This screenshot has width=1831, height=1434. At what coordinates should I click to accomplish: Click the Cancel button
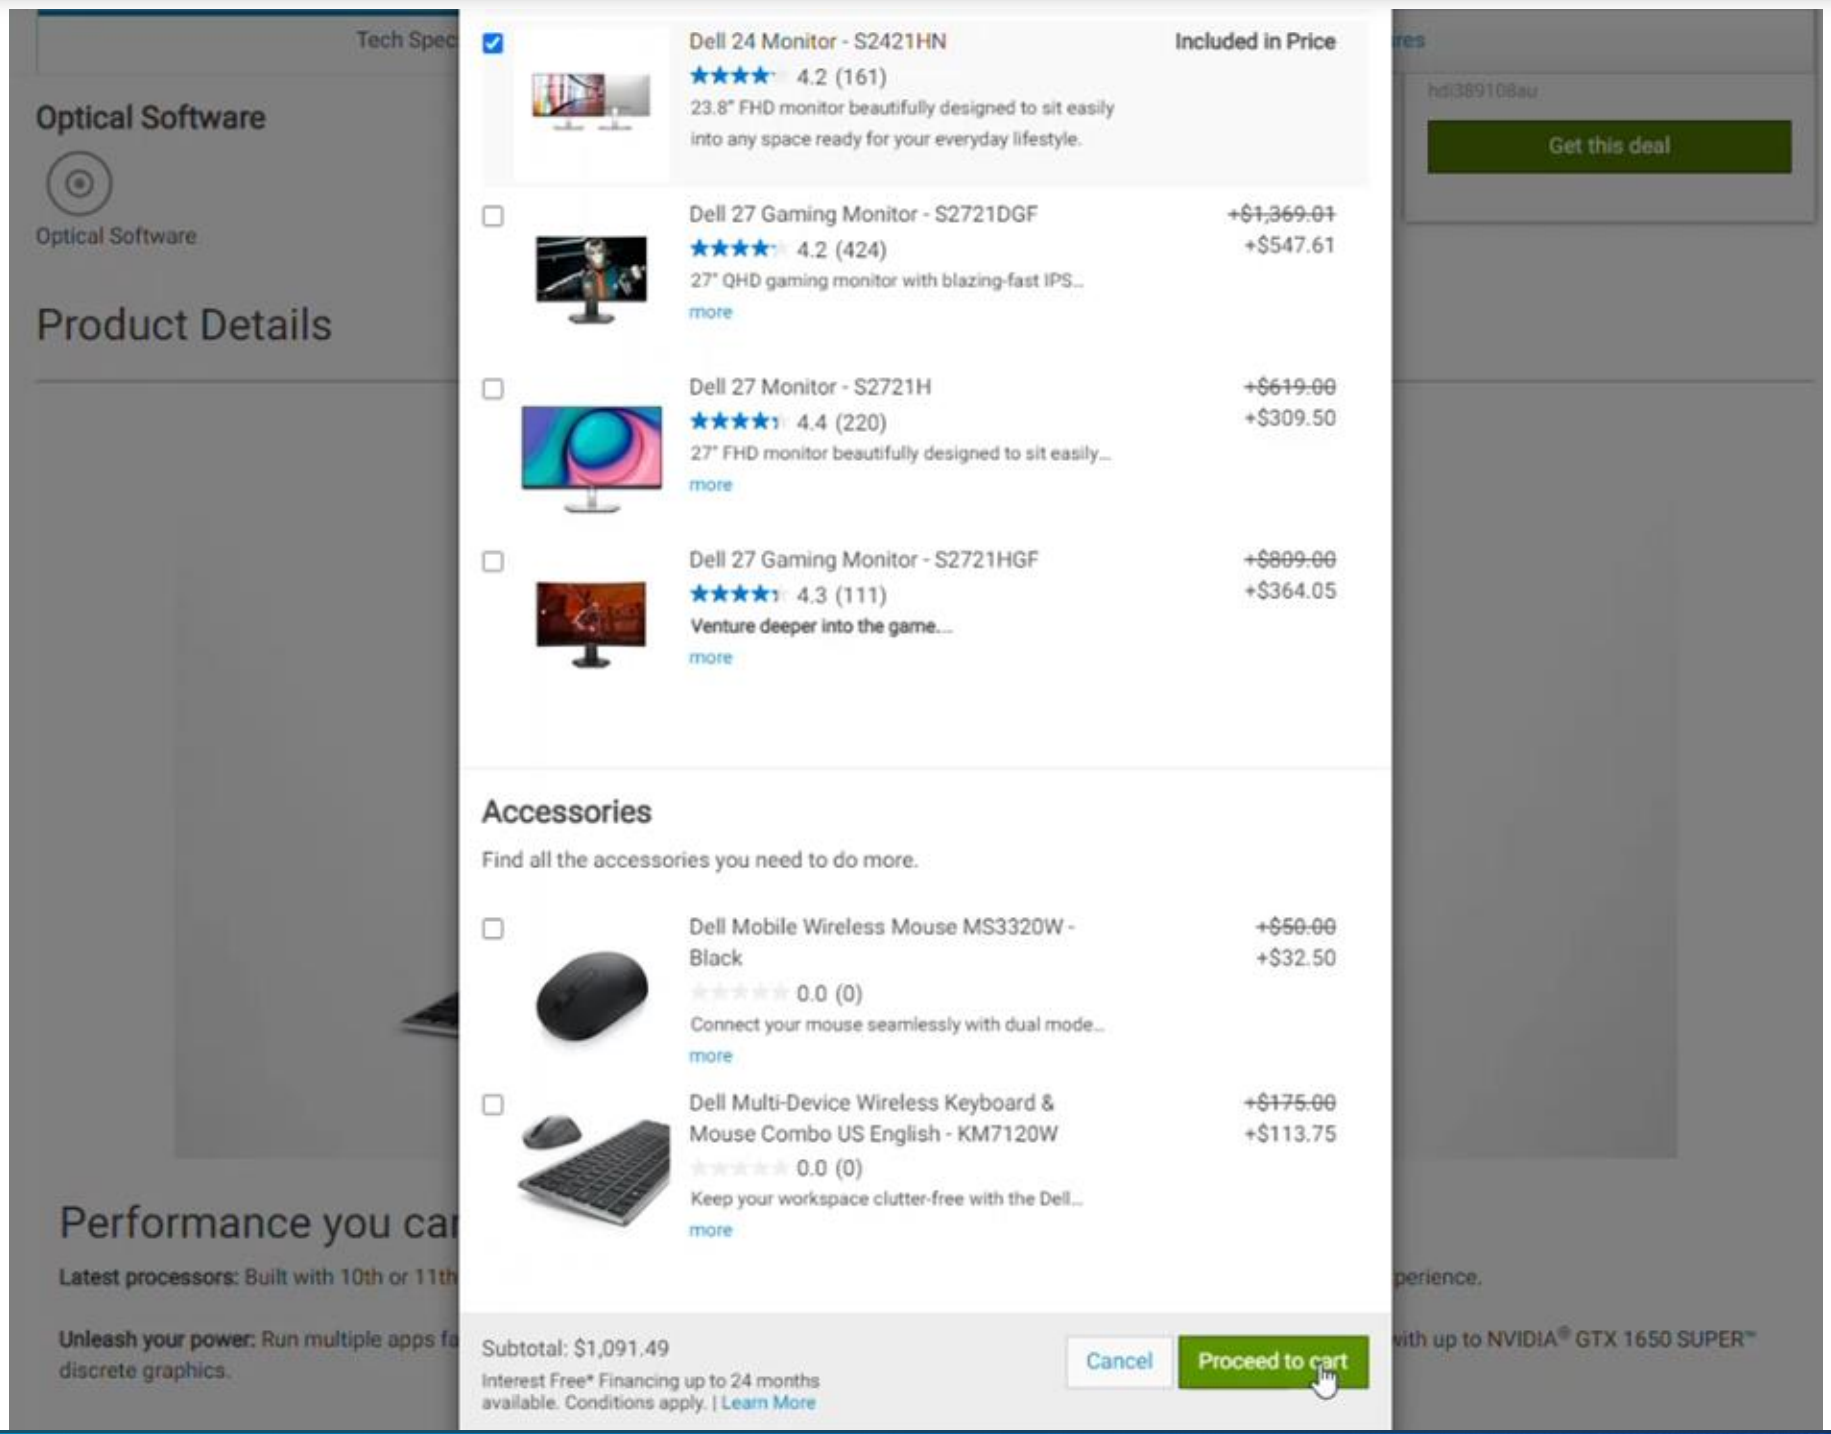click(x=1119, y=1361)
